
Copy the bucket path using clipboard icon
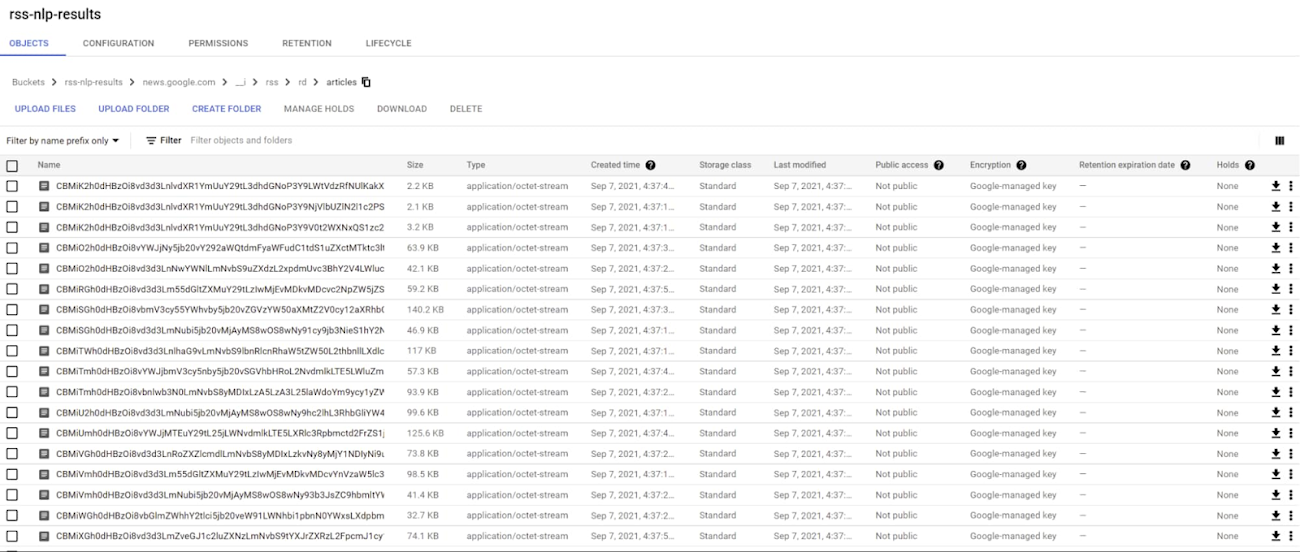tap(366, 82)
